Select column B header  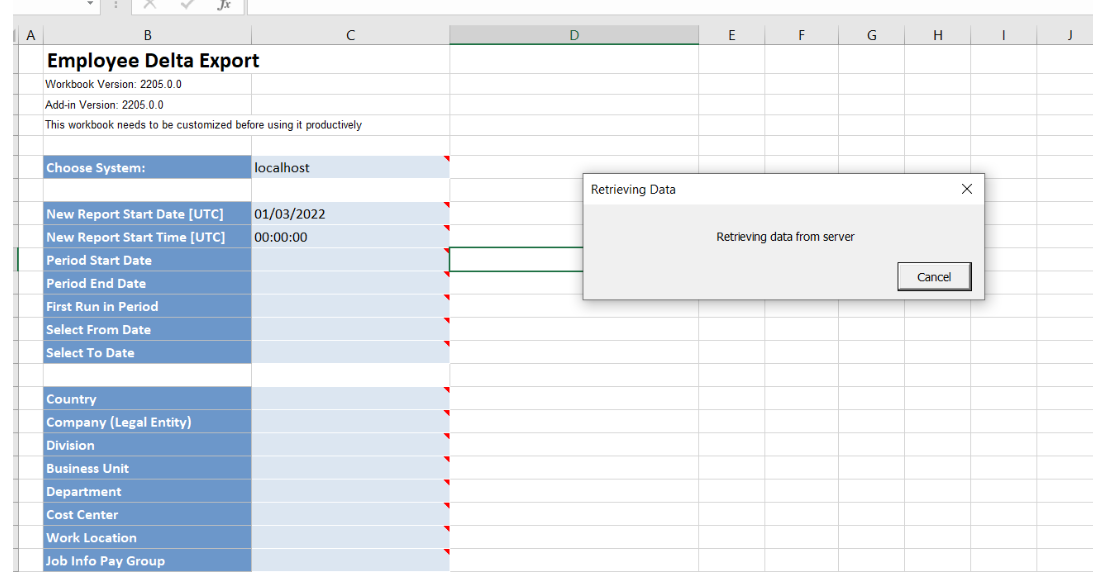click(147, 35)
